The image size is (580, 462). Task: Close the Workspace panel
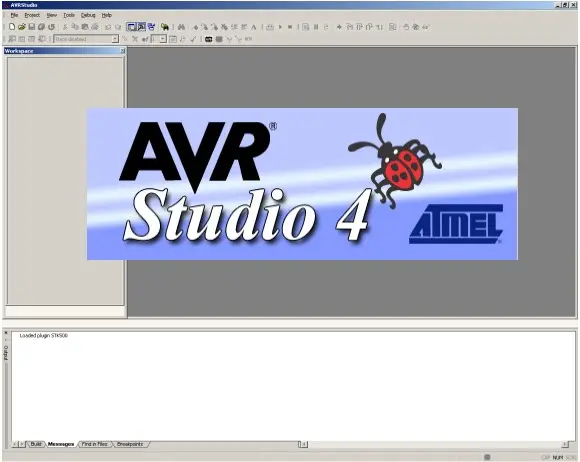pos(122,51)
